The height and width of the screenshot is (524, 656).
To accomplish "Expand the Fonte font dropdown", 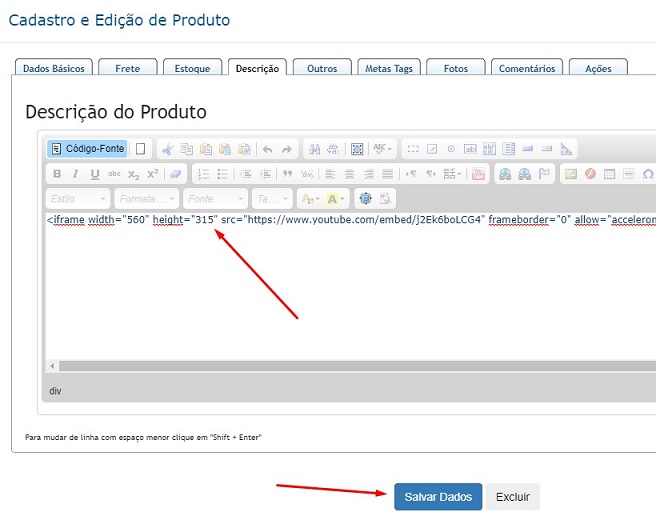I will pos(214,199).
